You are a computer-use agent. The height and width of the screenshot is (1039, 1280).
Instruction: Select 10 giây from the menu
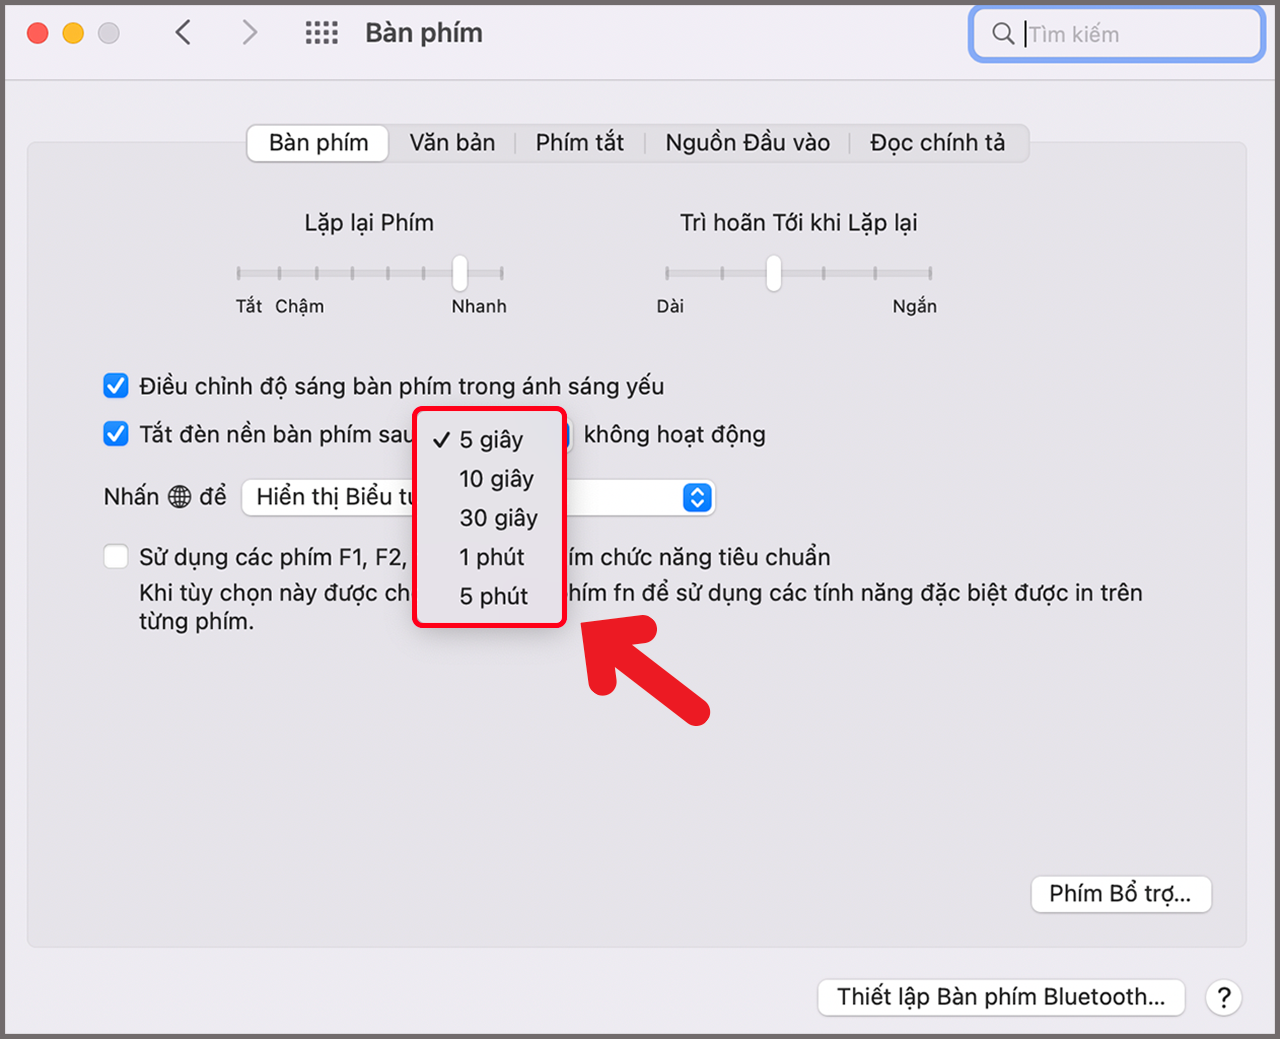coord(490,479)
